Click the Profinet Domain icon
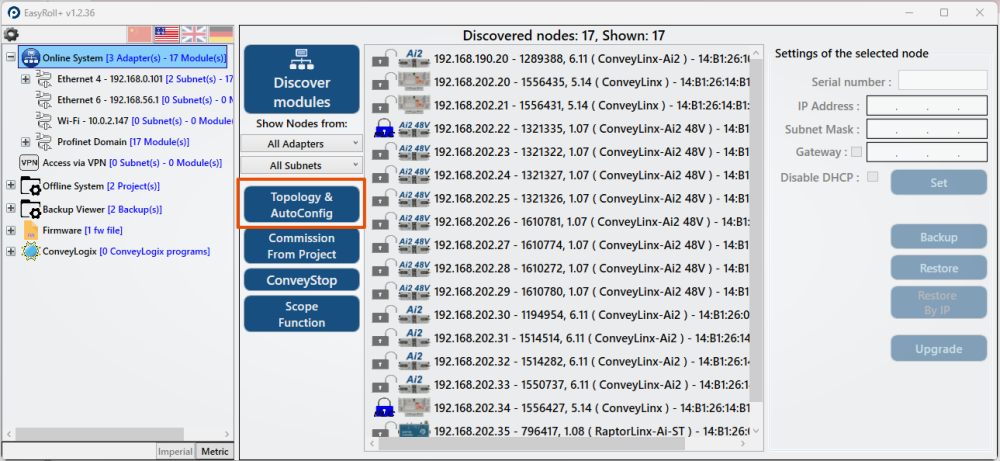The image size is (1000, 461). coord(43,141)
